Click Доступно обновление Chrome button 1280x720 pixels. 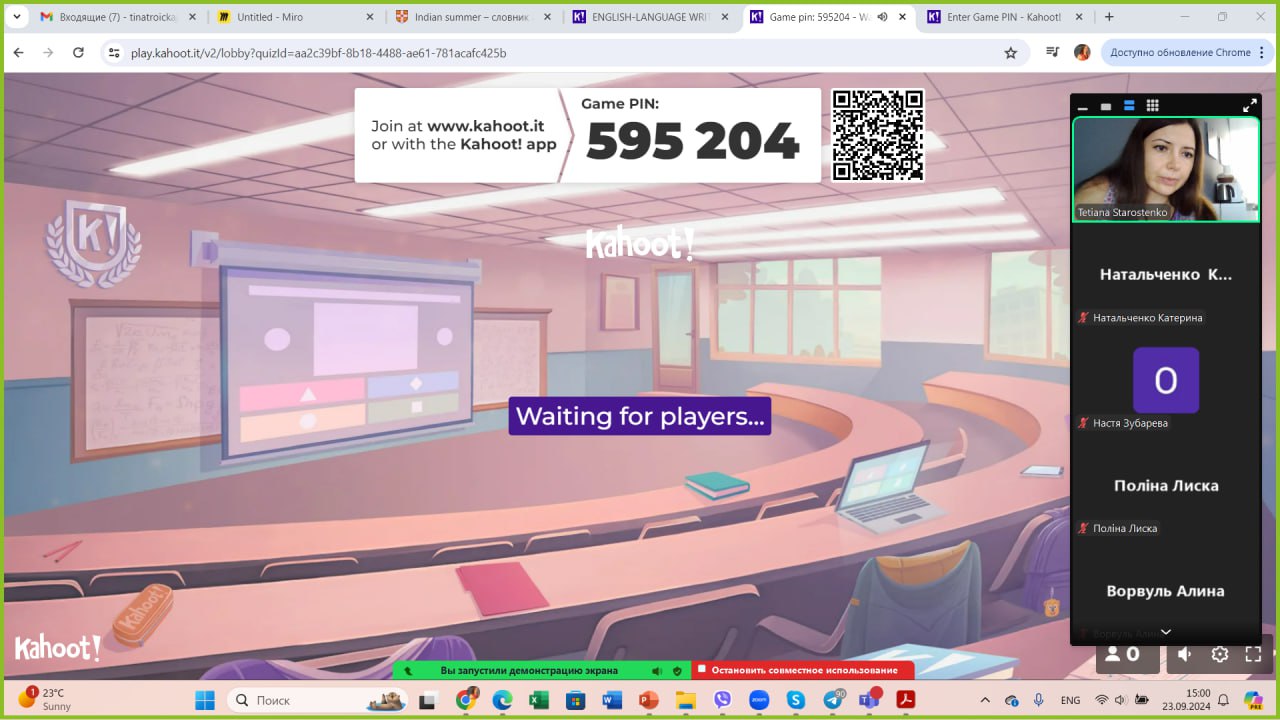point(1186,52)
